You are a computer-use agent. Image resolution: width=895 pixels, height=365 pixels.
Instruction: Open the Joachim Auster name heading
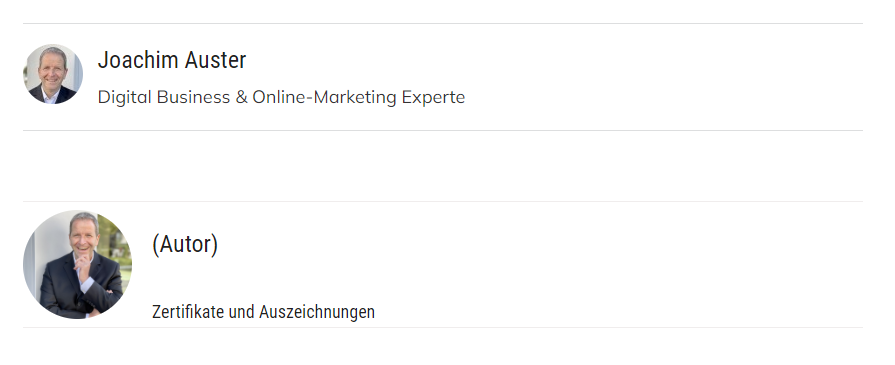tap(172, 60)
